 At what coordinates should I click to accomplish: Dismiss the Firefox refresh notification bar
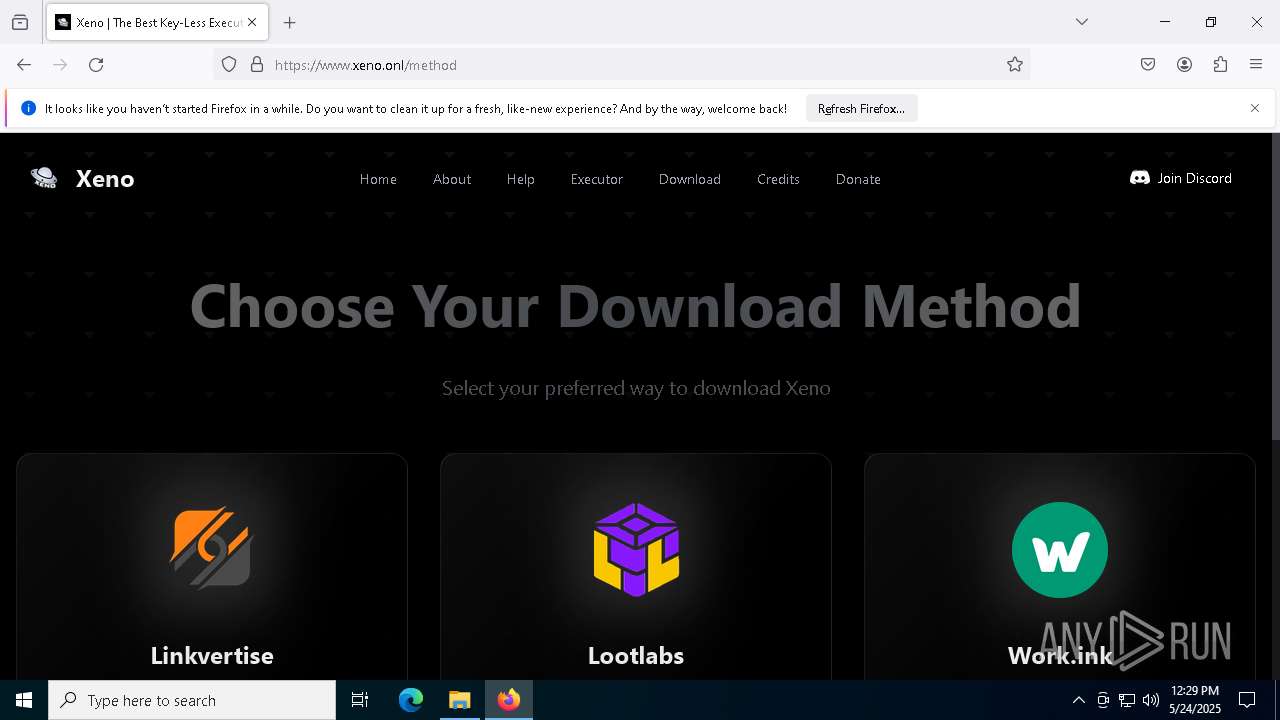pos(1255,108)
